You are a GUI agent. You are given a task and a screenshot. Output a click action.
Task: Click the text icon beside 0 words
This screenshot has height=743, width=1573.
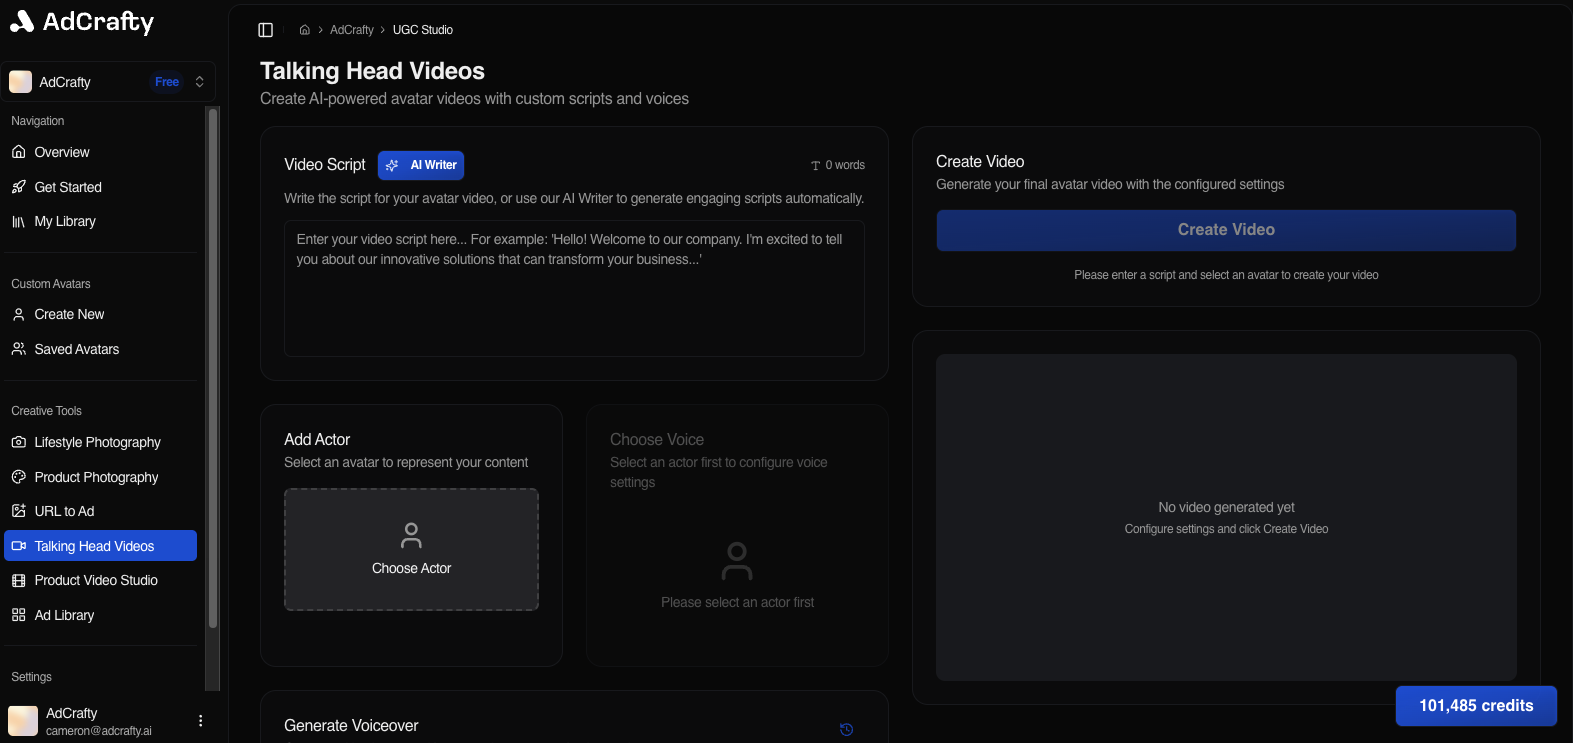pyautogui.click(x=816, y=166)
